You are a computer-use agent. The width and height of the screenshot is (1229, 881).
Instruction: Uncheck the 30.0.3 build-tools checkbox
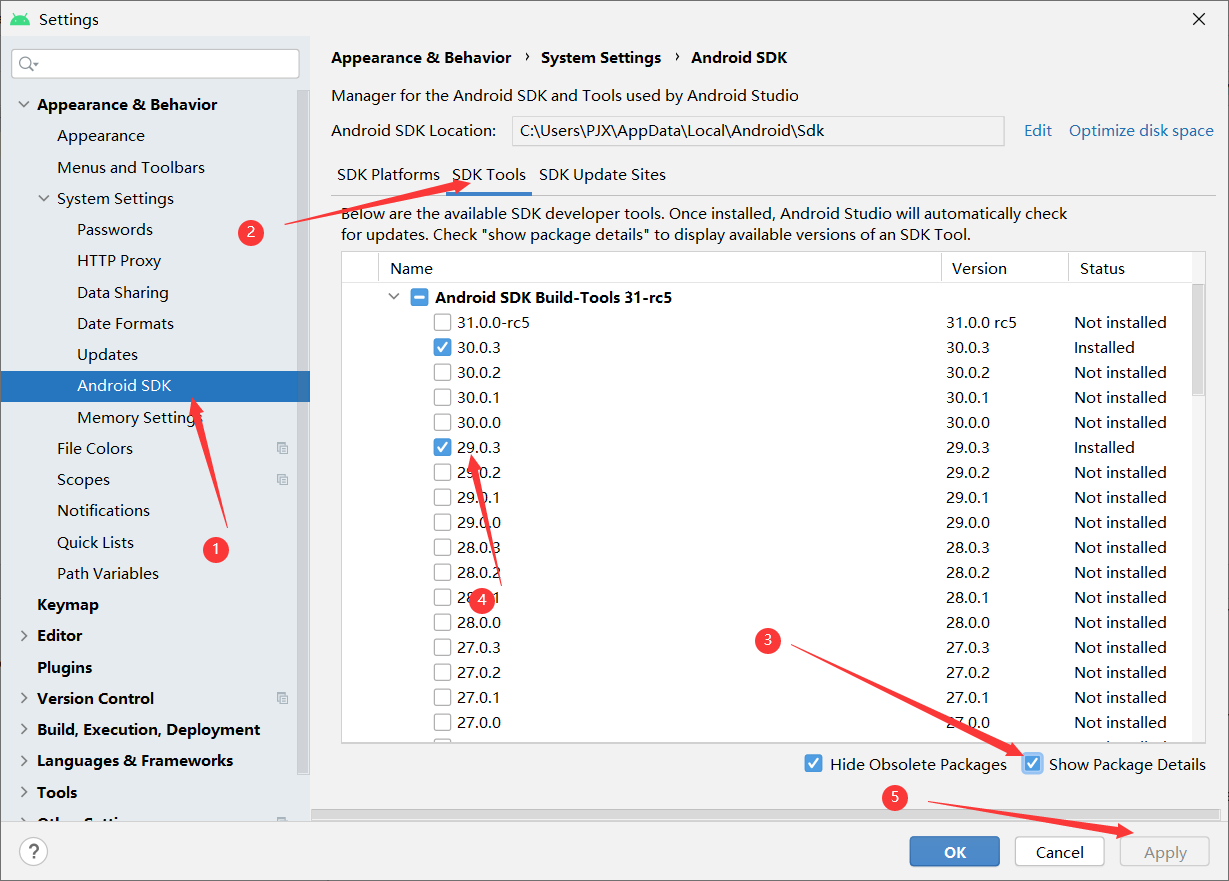tap(442, 348)
